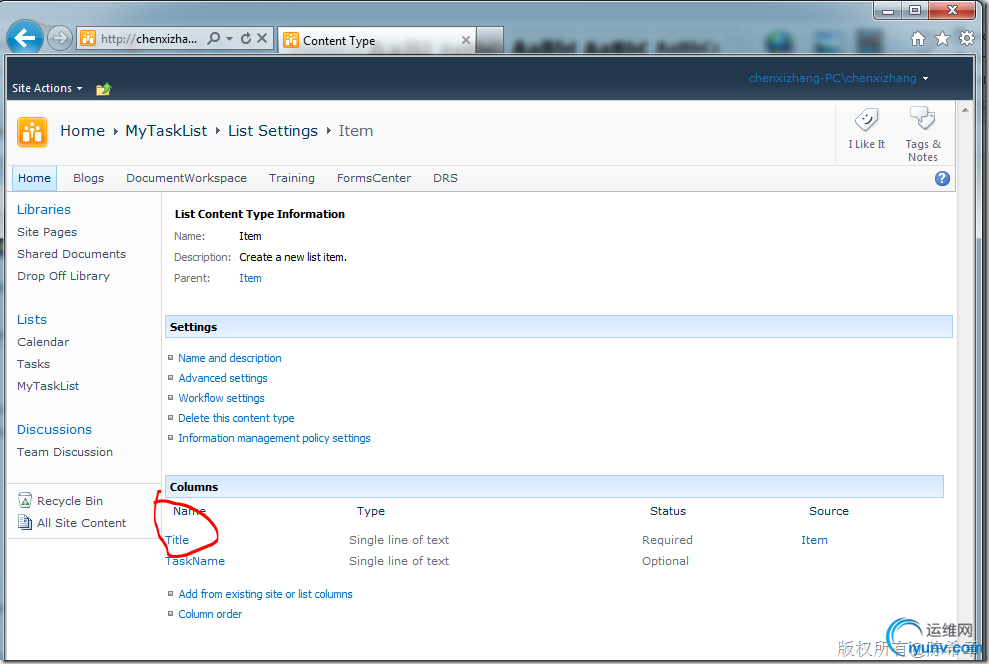Open the Libraries sidebar heading
Image resolution: width=989 pixels, height=664 pixels.
click(44, 209)
